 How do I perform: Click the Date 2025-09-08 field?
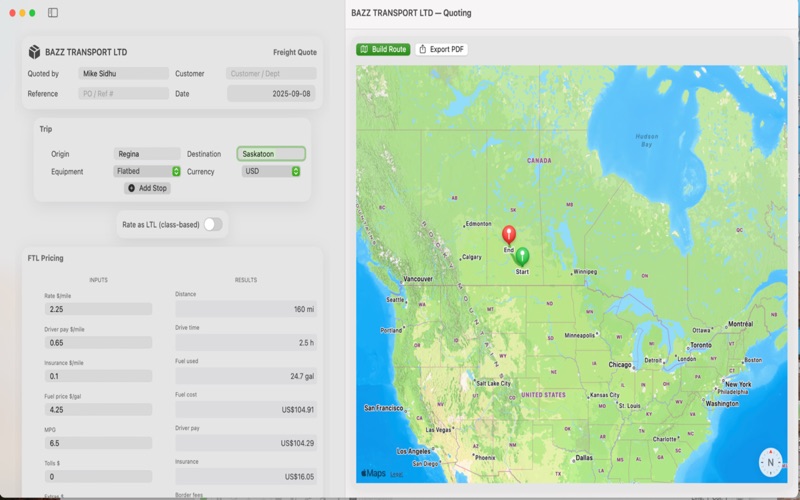(271, 94)
